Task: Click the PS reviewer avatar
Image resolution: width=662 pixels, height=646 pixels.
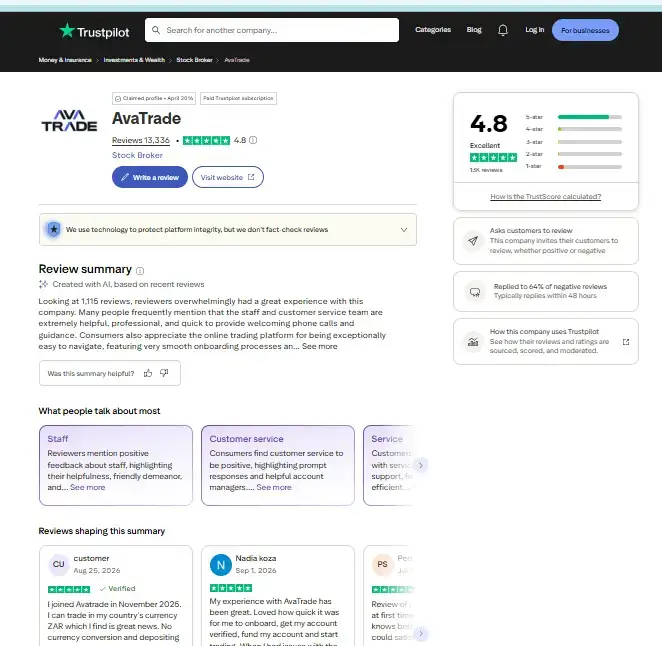Action: click(383, 565)
